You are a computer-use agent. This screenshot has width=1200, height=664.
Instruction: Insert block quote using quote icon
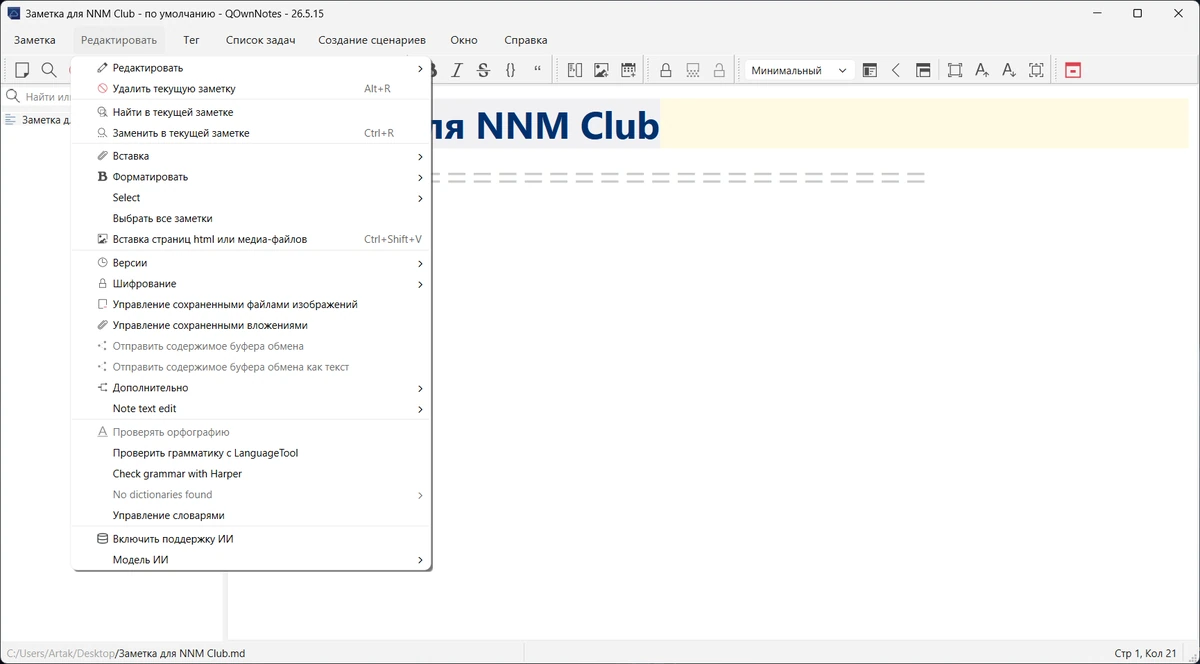[537, 70]
